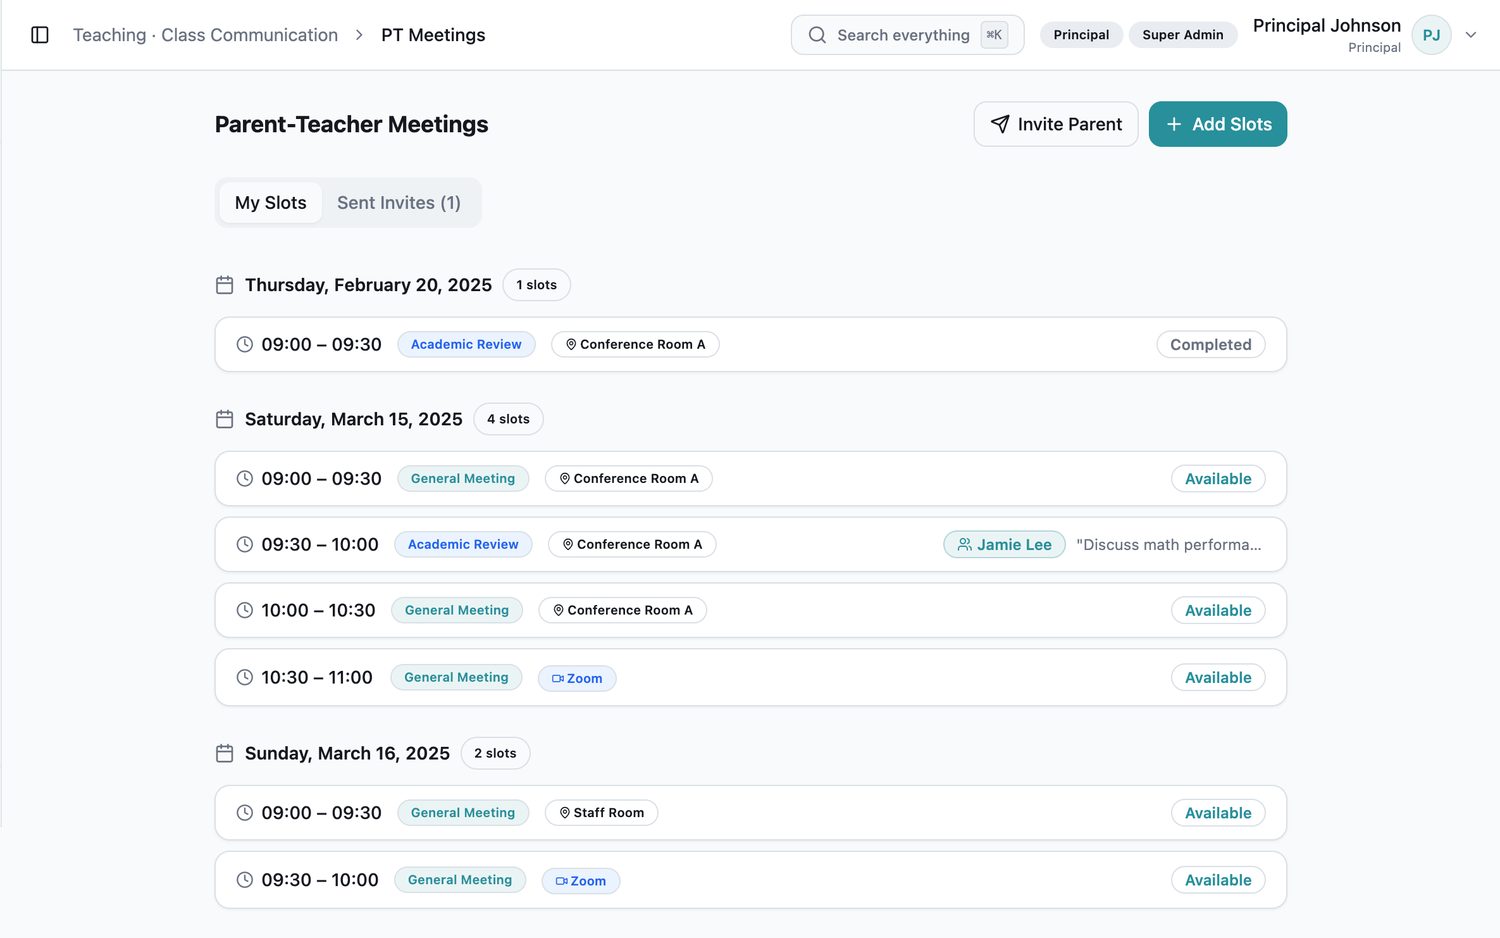Click calendar icon beside Sunday, March 16
1500x938 pixels.
[224, 753]
